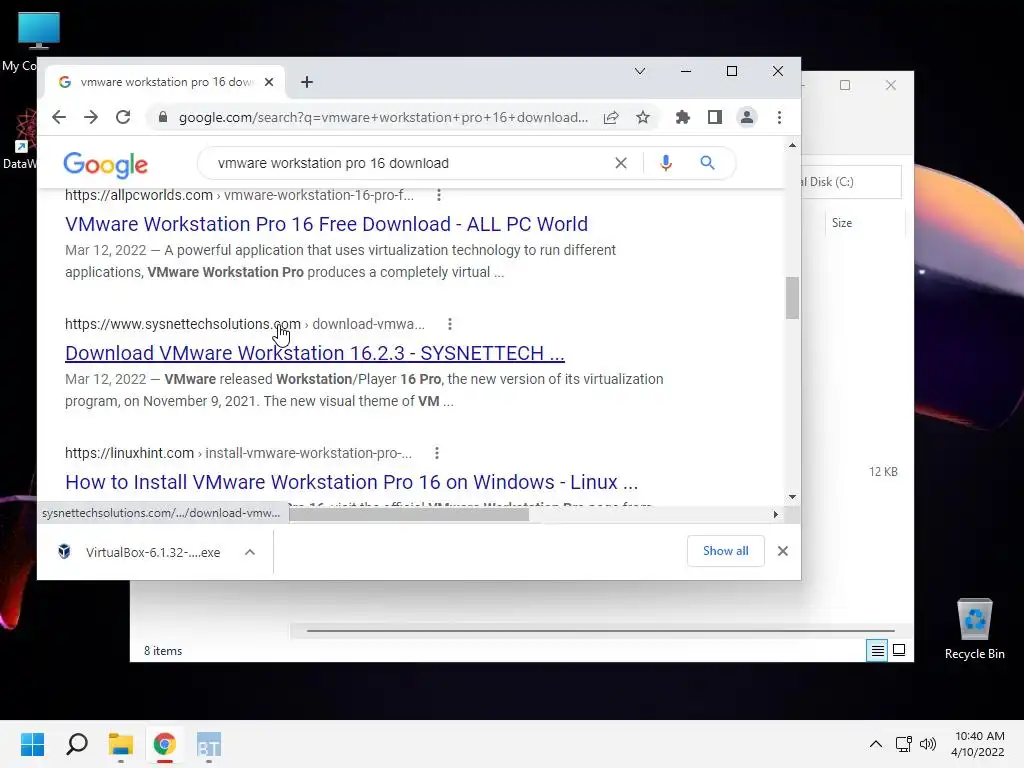
Task: Open Chrome extensions puzzle icon
Action: [682, 118]
